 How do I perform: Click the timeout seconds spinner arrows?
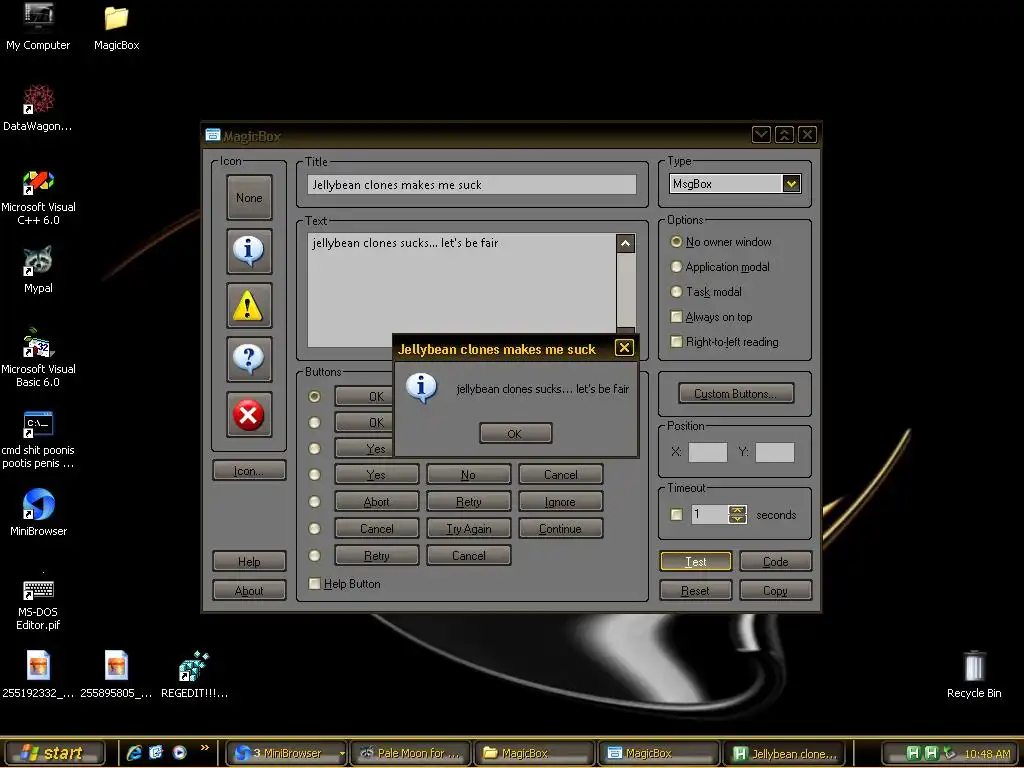pos(737,515)
